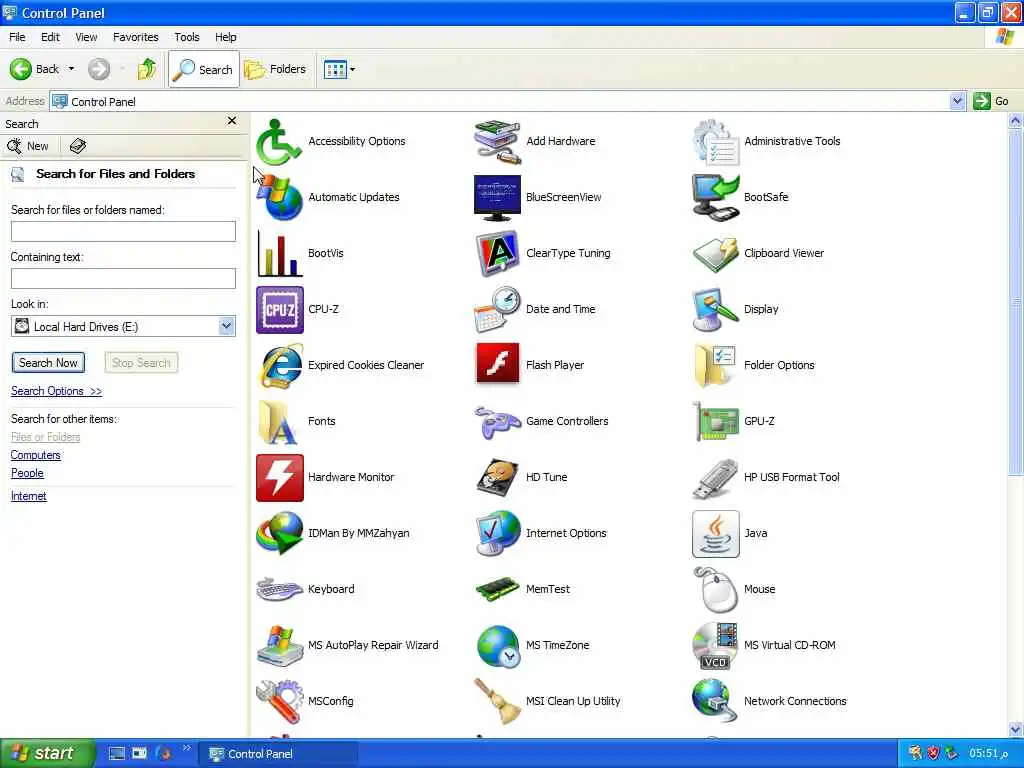1024x768 pixels.
Task: Toggle the Search toolbar button
Action: (x=204, y=69)
